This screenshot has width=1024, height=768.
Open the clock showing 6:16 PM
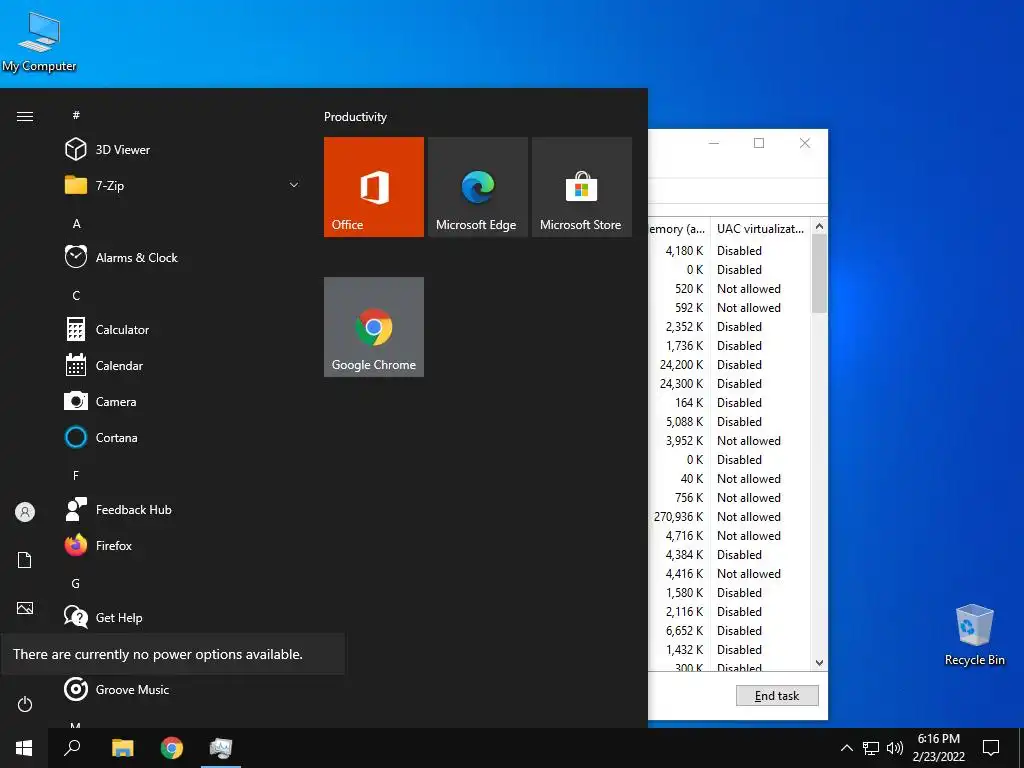point(938,748)
